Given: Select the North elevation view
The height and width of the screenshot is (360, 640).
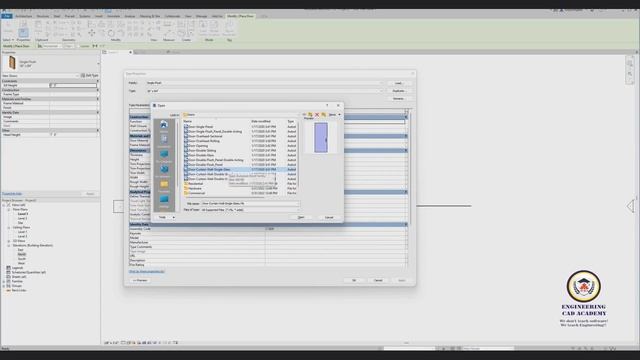Looking at the screenshot, I should (x=22, y=254).
